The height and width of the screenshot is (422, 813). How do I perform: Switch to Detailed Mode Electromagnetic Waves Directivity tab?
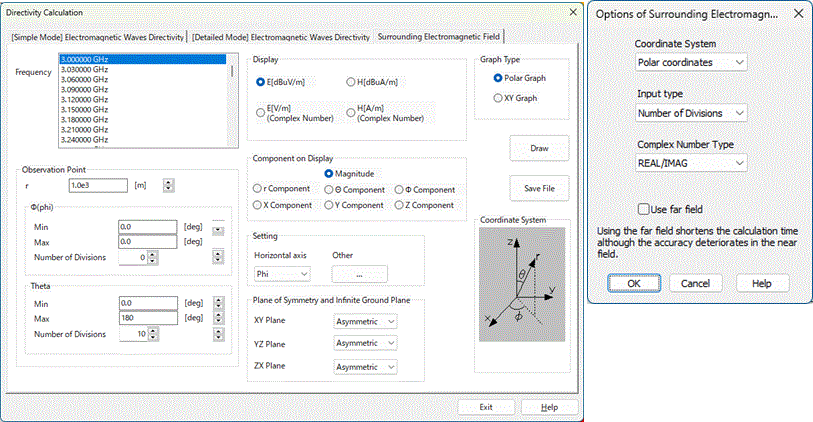coord(282,37)
